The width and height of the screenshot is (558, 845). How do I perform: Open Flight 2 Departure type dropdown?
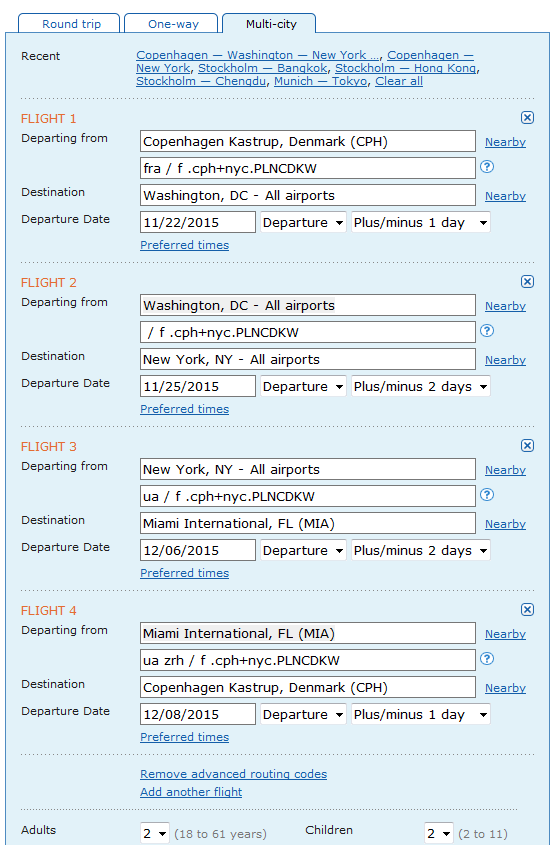(303, 386)
